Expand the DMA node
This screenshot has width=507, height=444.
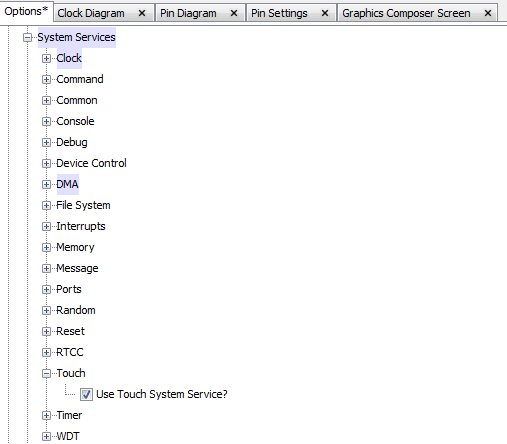pyautogui.click(x=46, y=185)
